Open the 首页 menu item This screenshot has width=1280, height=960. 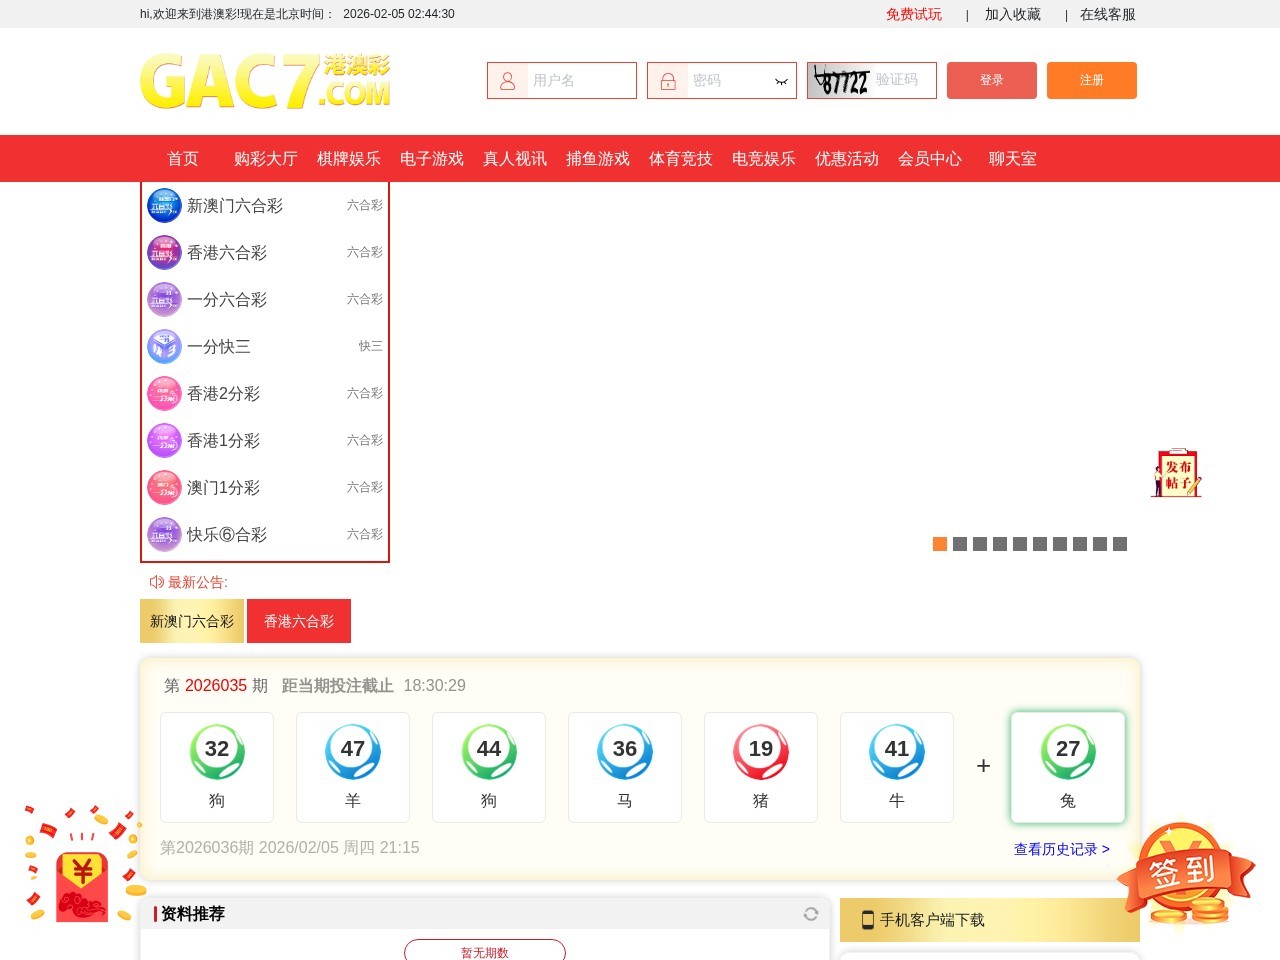(183, 158)
